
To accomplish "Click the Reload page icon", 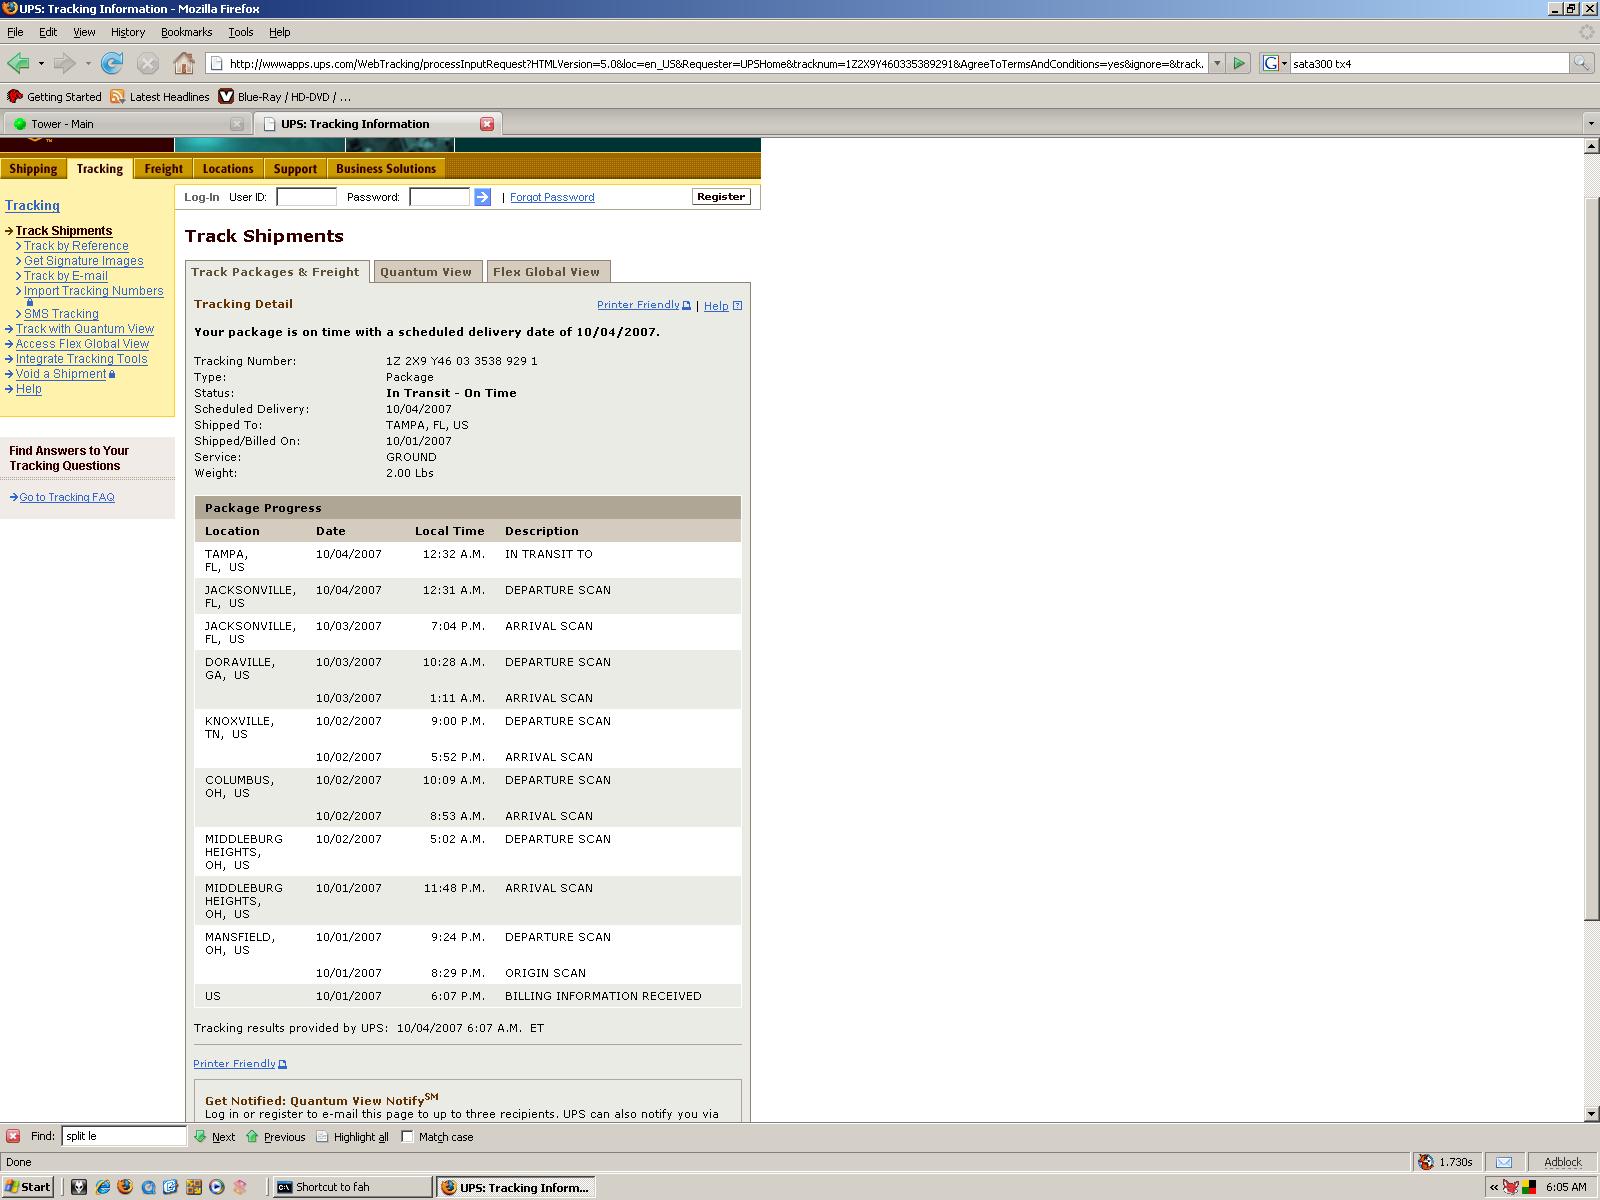I will point(112,64).
